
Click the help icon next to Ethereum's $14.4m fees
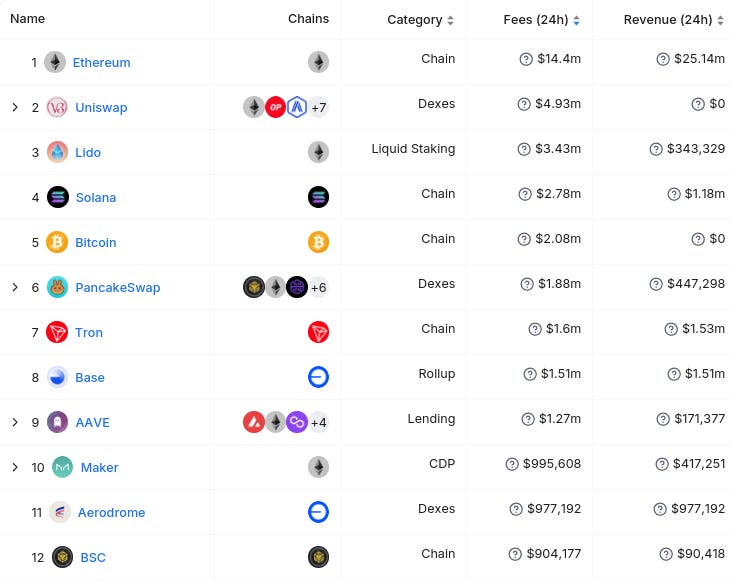point(526,59)
